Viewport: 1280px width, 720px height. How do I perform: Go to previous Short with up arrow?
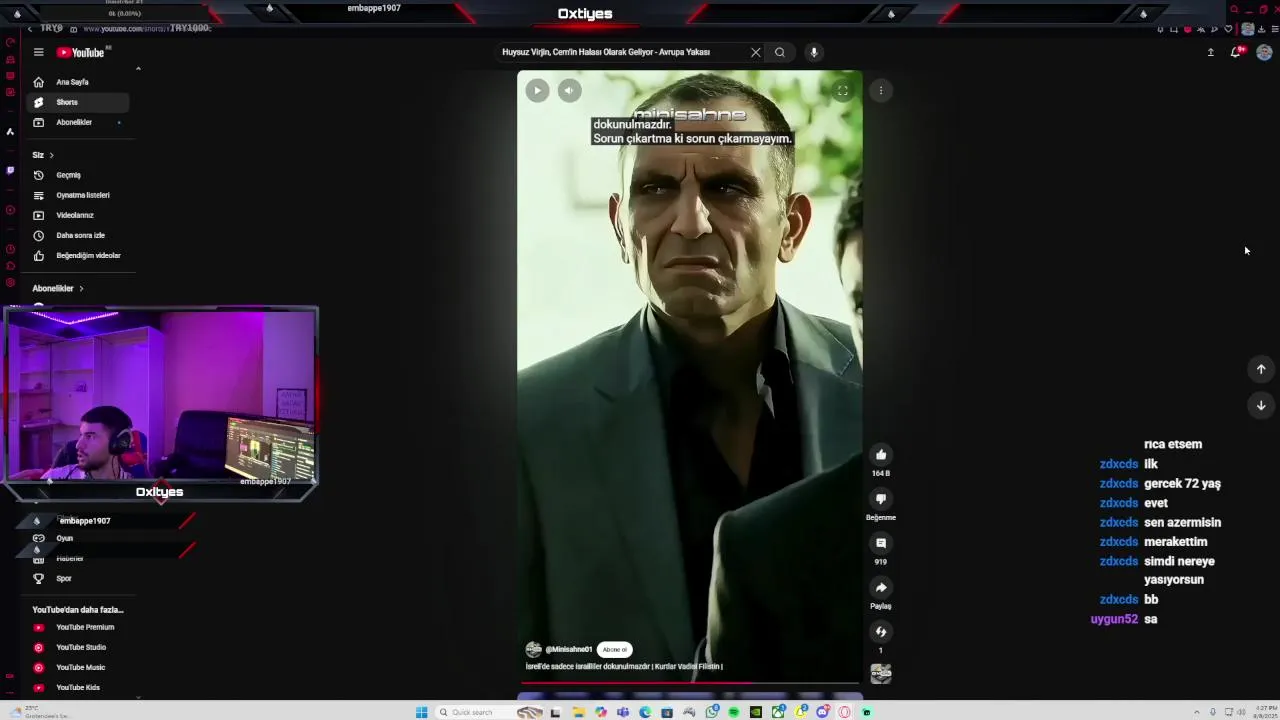[1261, 369]
